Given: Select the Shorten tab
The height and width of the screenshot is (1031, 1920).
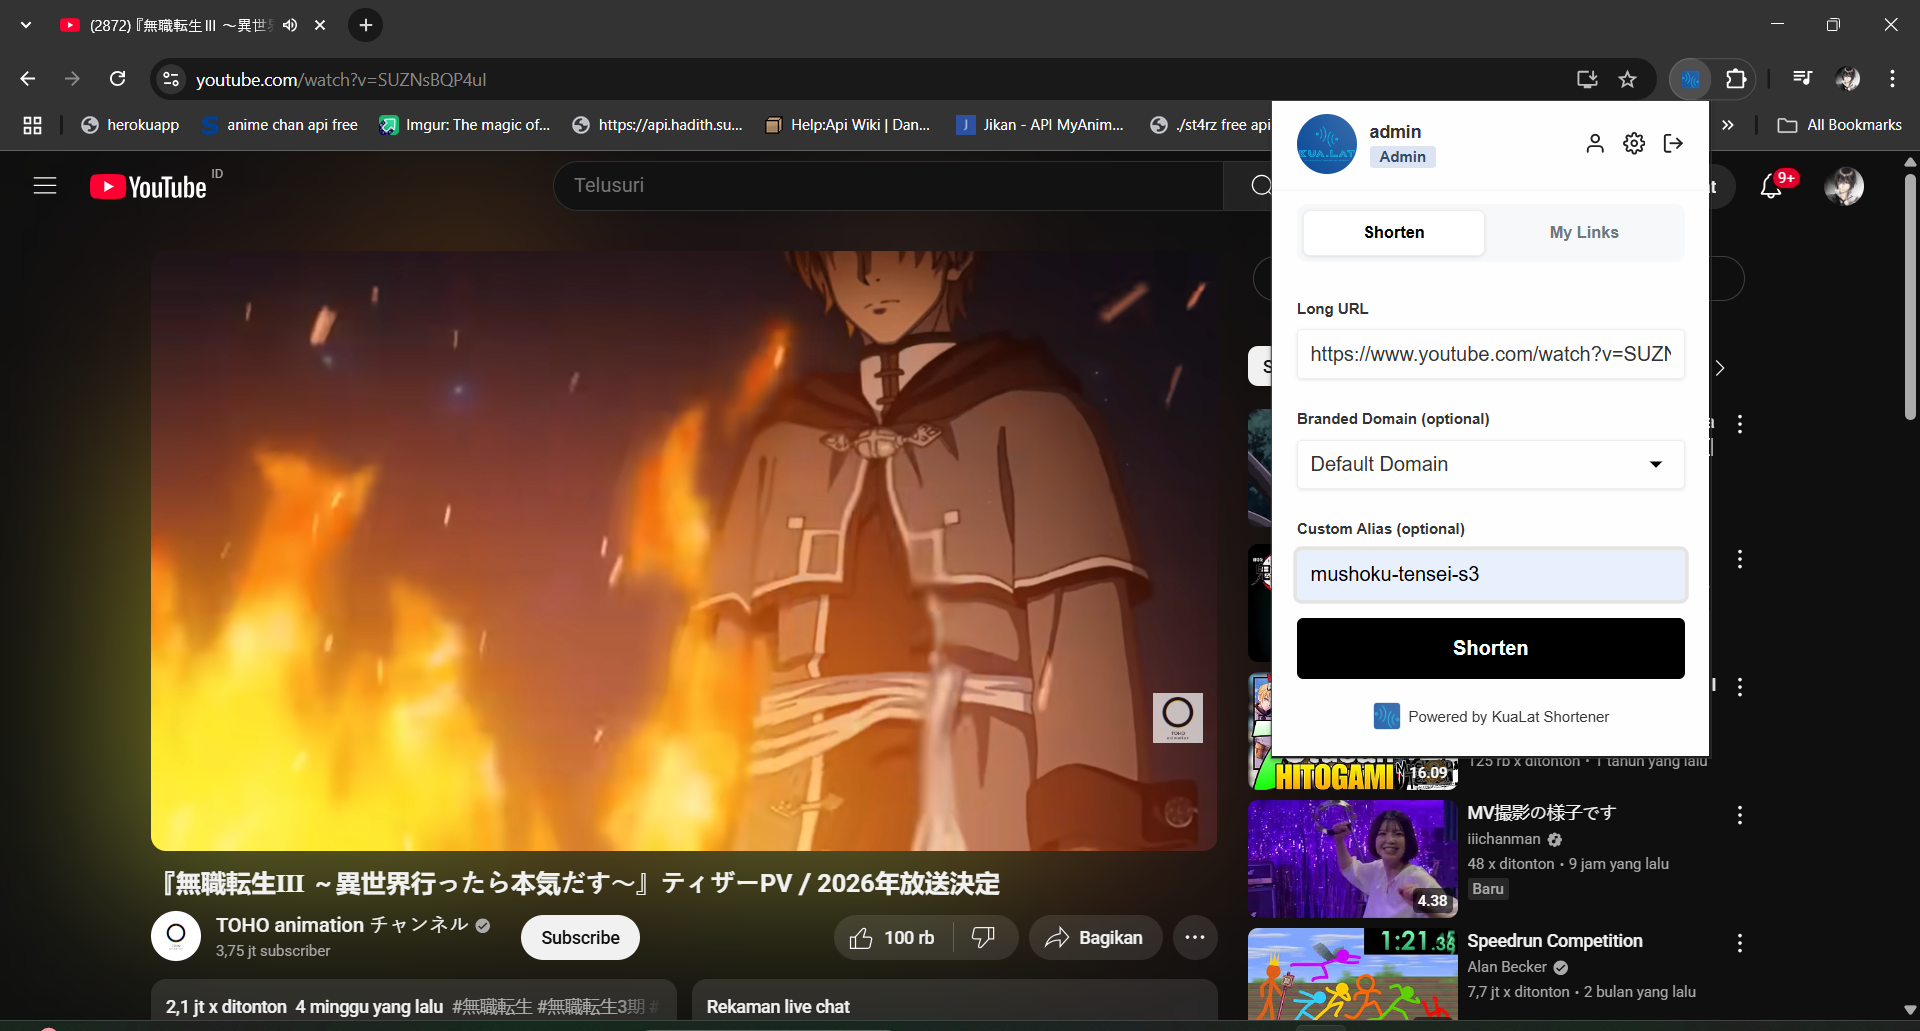Looking at the screenshot, I should 1394,232.
